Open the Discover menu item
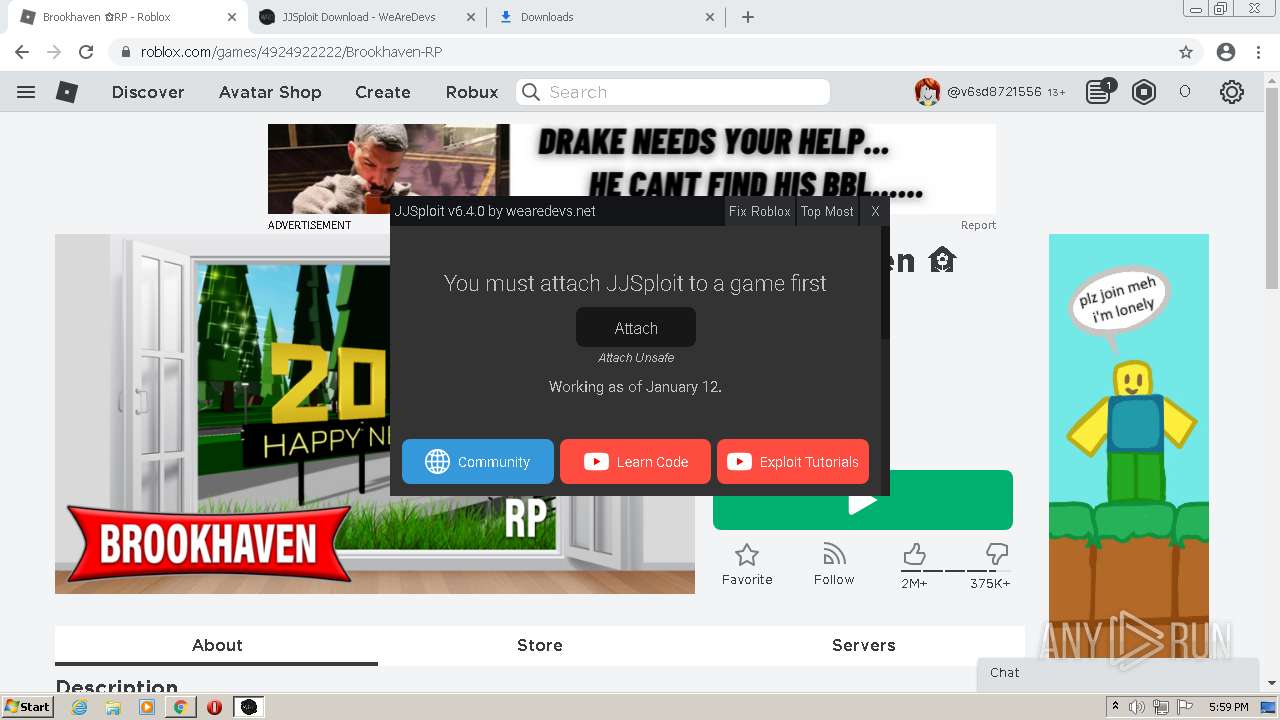 148,92
